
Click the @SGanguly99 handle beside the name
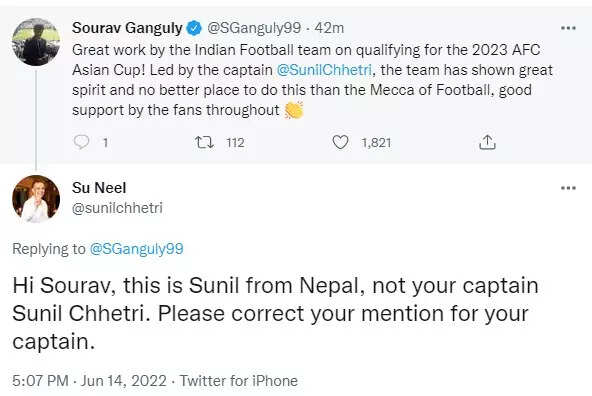point(254,28)
